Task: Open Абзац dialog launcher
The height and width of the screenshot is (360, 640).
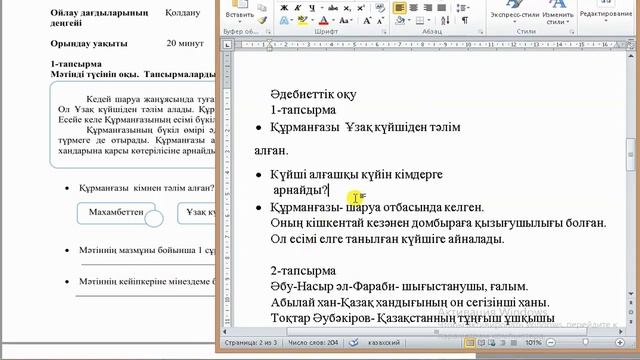Action: [x=480, y=31]
